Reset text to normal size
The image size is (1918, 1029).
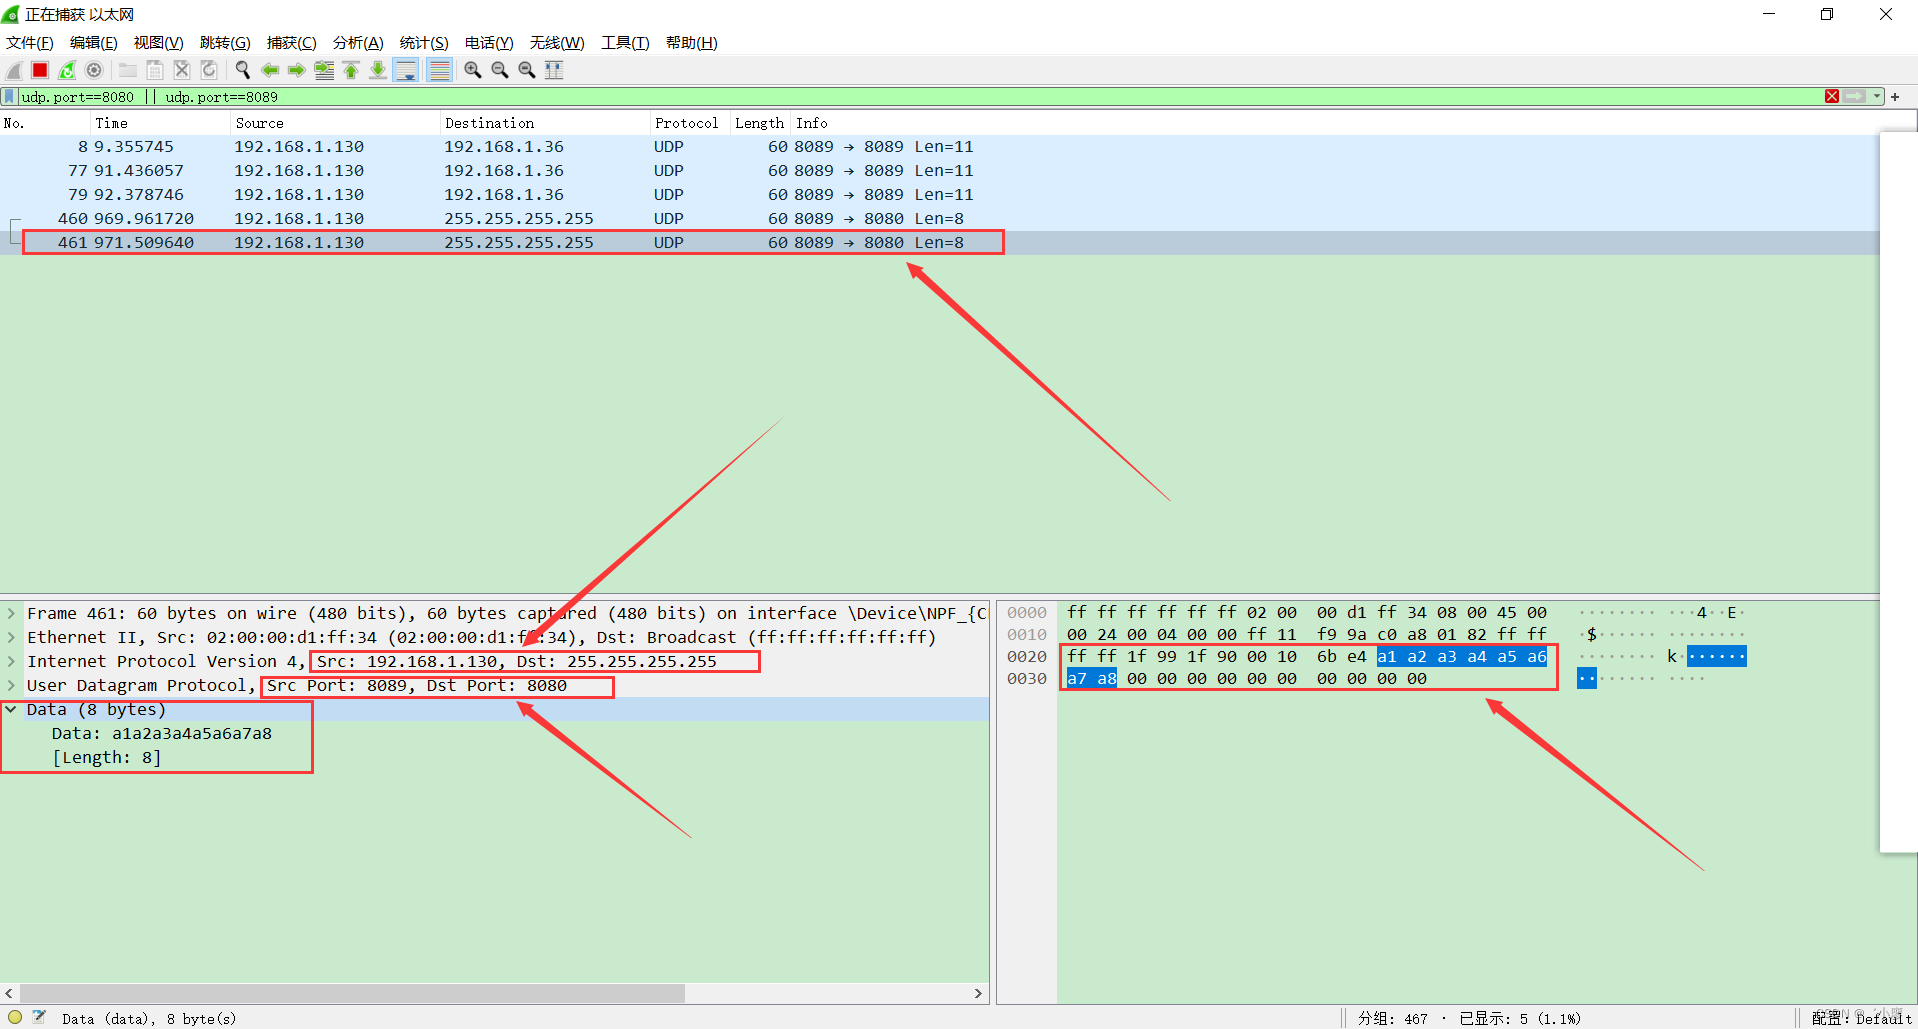[527, 70]
